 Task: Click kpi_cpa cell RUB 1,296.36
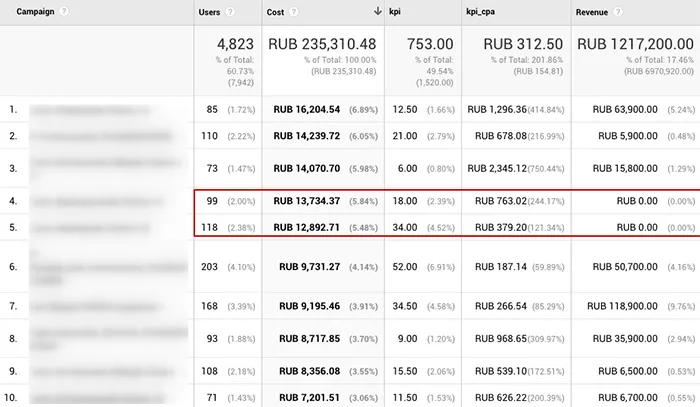497,110
